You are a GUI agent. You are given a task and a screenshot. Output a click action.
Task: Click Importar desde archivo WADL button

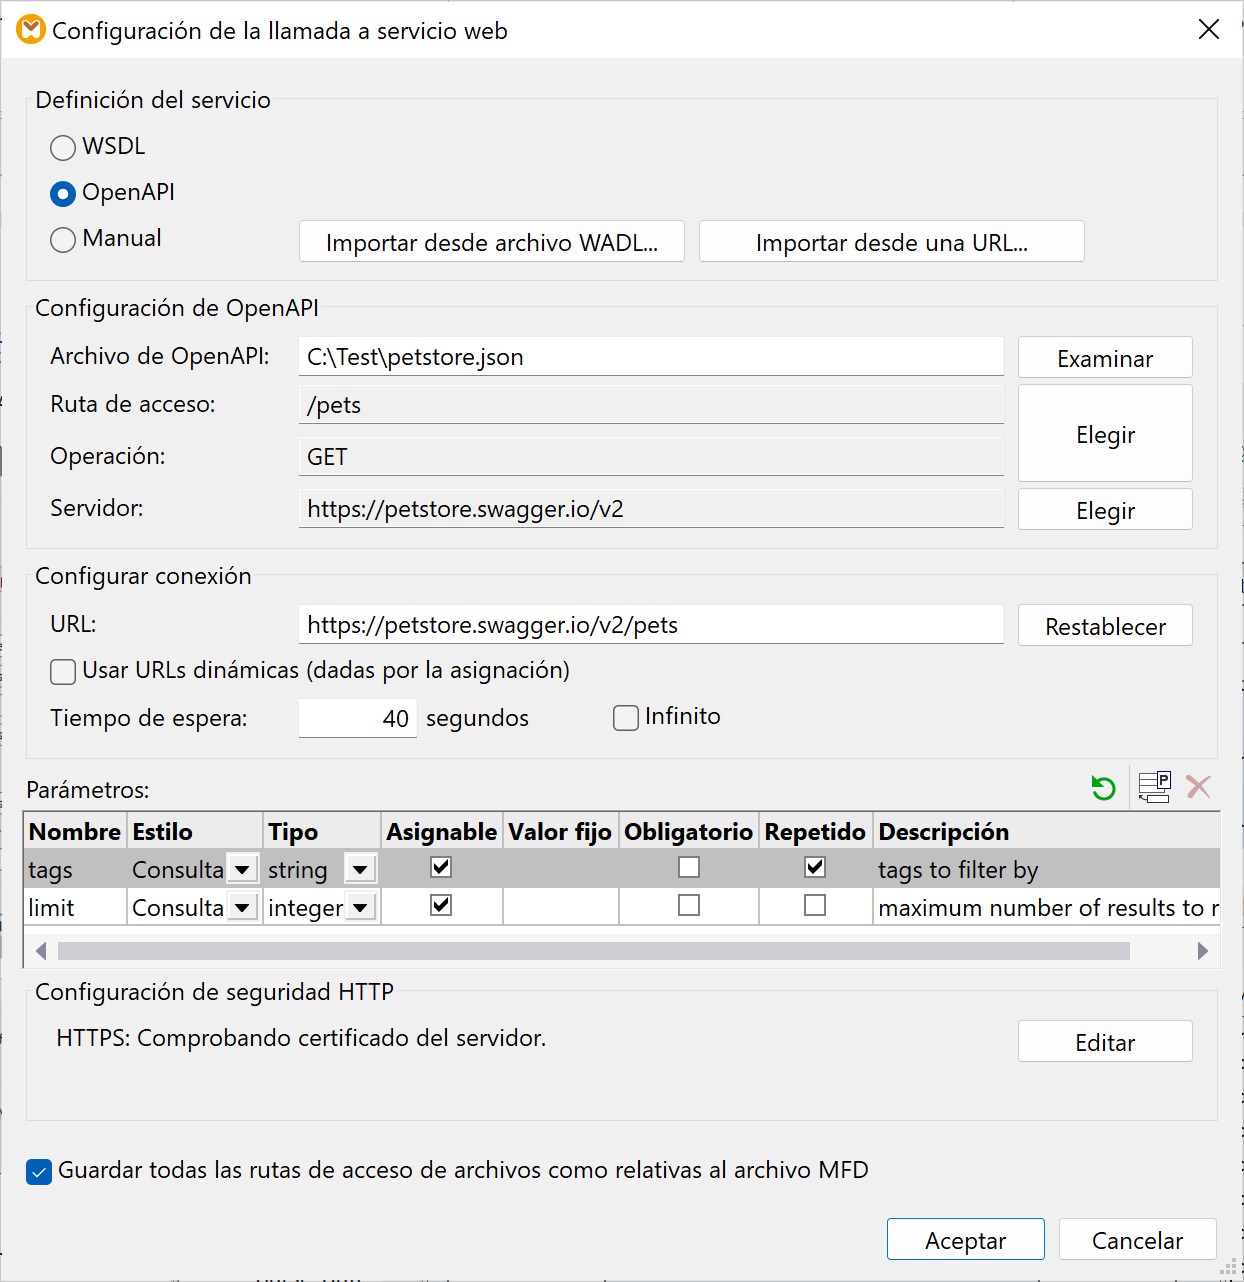491,242
